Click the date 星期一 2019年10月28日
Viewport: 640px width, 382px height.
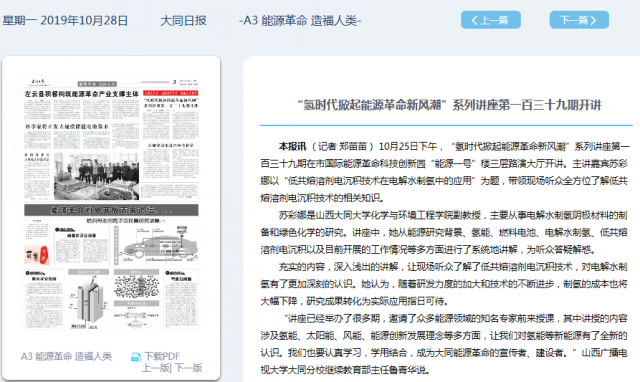(x=65, y=20)
